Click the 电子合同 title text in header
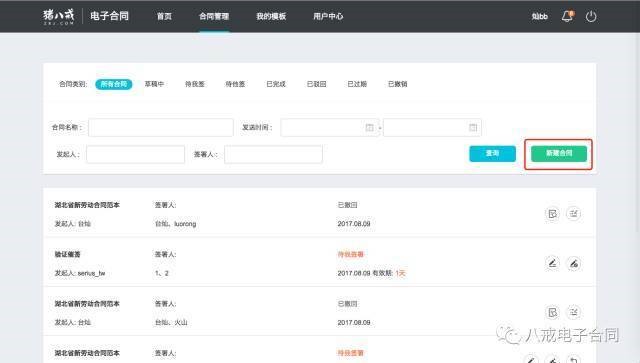This screenshot has height=363, width=640. (109, 16)
